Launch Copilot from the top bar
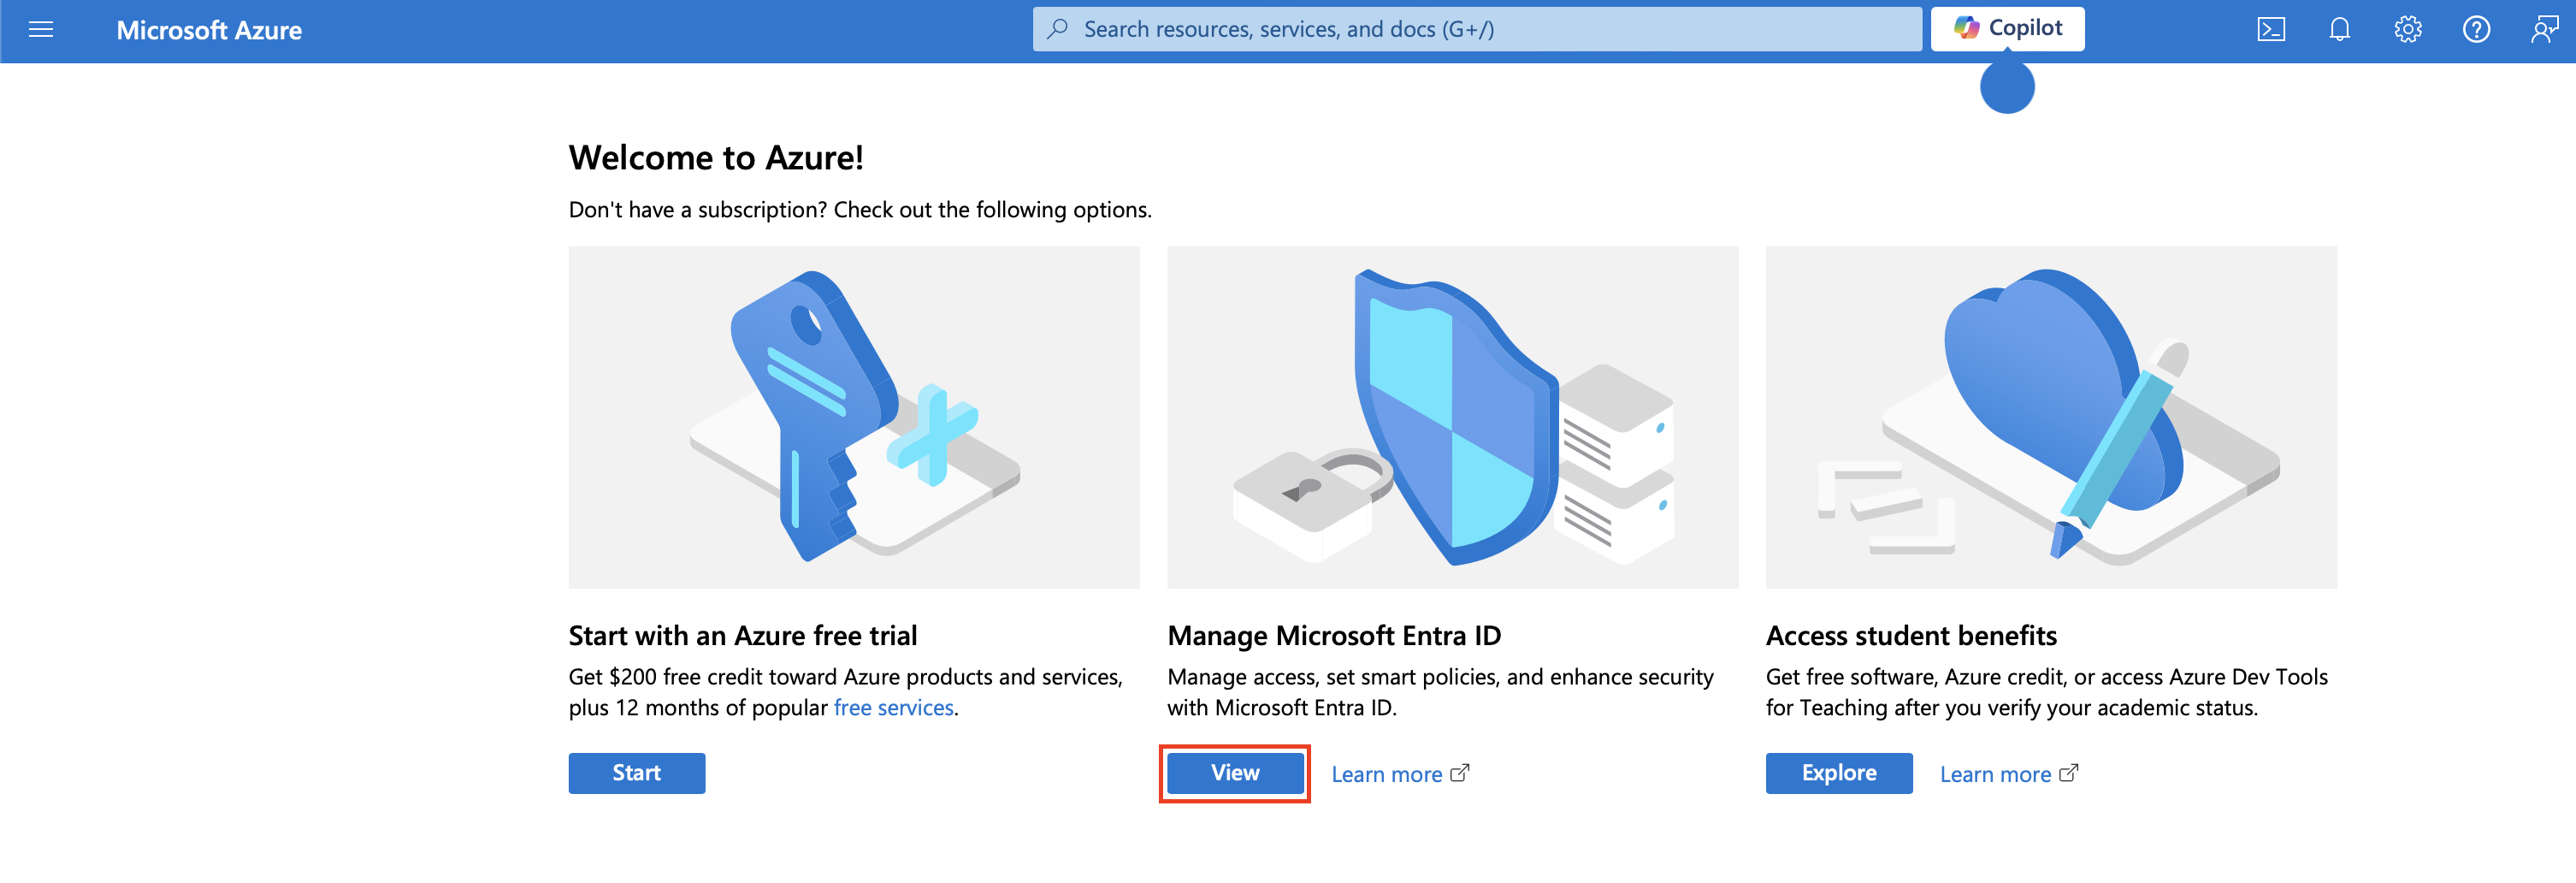Image resolution: width=2576 pixels, height=883 pixels. [x=2007, y=29]
